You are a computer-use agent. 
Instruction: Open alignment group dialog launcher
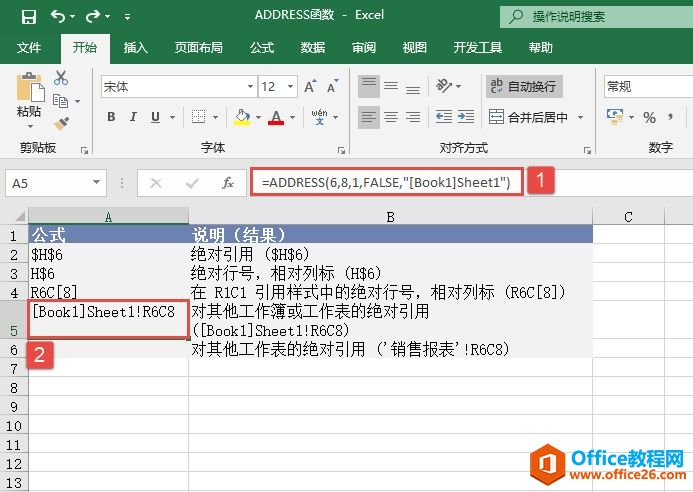587,151
